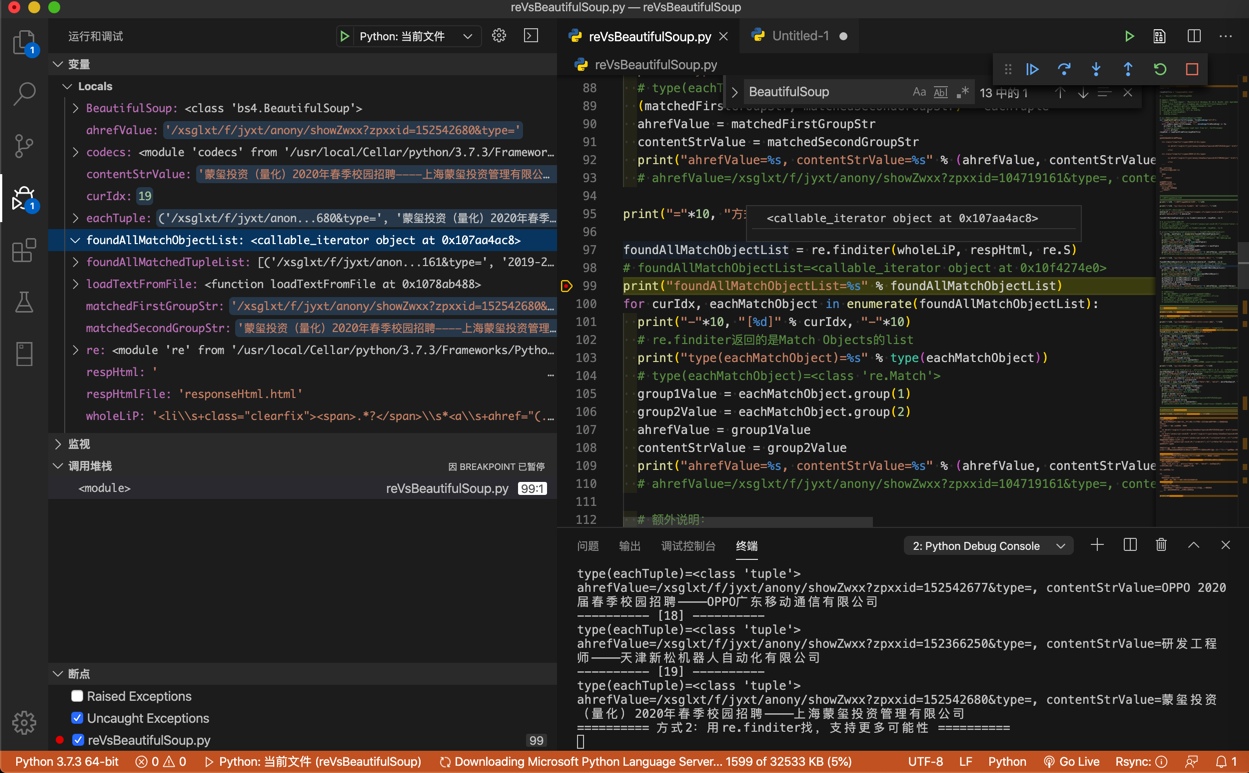The image size is (1249, 773).
Task: Open the Extensions view
Action: tap(24, 250)
